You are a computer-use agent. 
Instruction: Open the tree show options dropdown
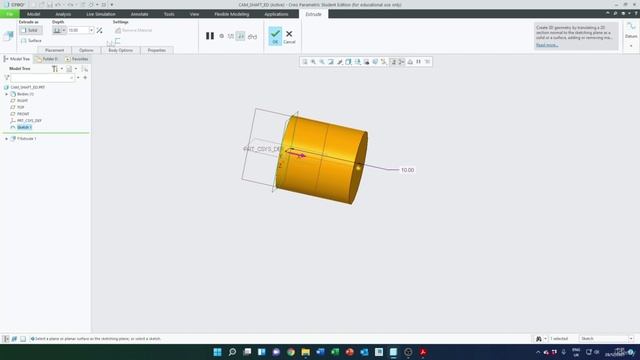click(76, 69)
